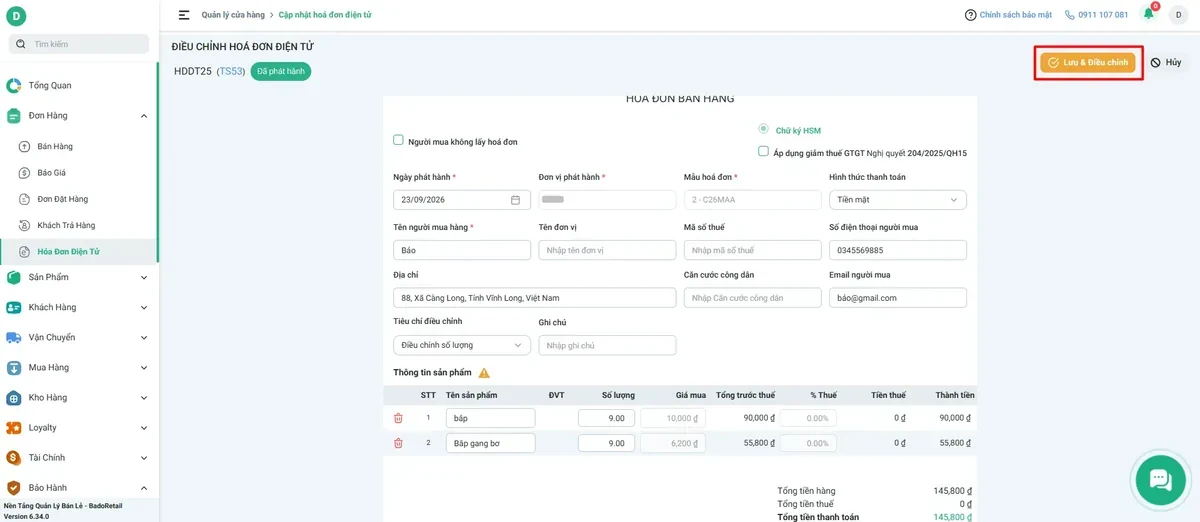Click the Đơn Hàng icon
Viewport: 1200px width, 522px height.
coord(14,116)
